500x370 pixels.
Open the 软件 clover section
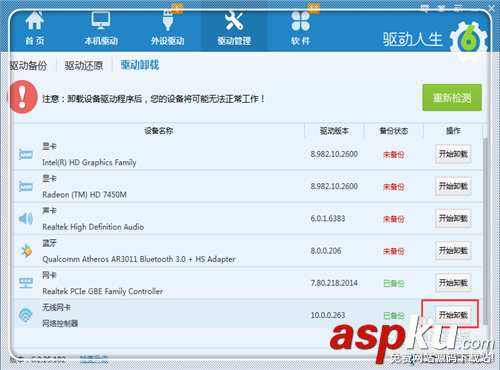click(301, 29)
